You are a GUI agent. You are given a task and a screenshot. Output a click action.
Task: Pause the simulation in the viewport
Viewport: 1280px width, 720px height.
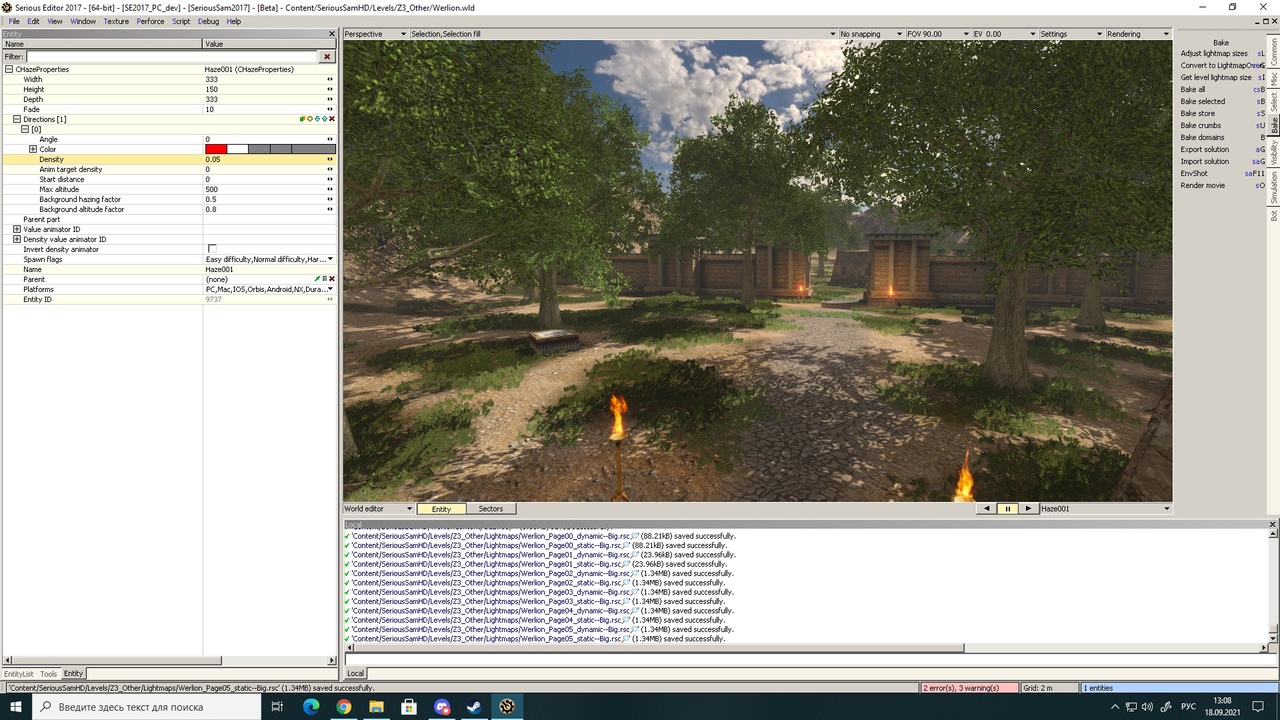tap(1007, 509)
